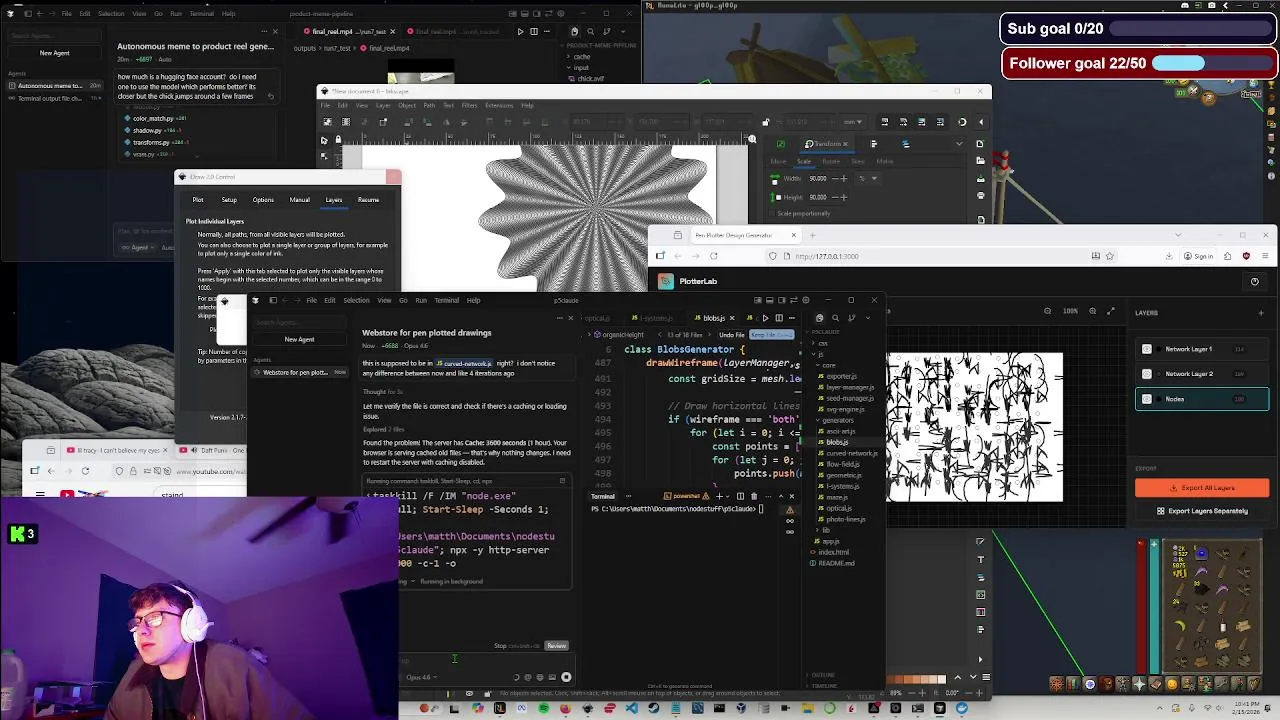1280x720 pixels.
Task: Toggle split editor icon in editor tab bar
Action: pyautogui.click(x=779, y=318)
